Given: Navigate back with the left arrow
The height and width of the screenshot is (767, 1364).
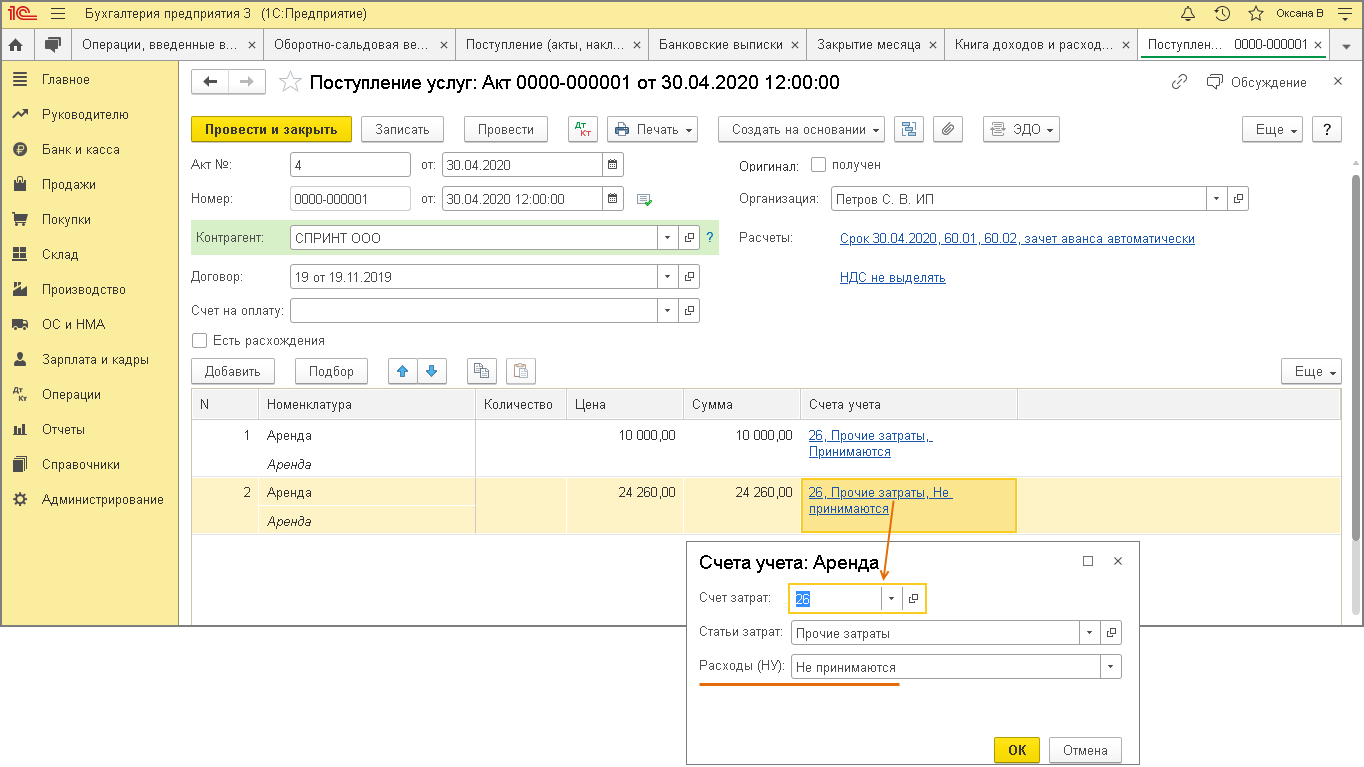Looking at the screenshot, I should 210,82.
